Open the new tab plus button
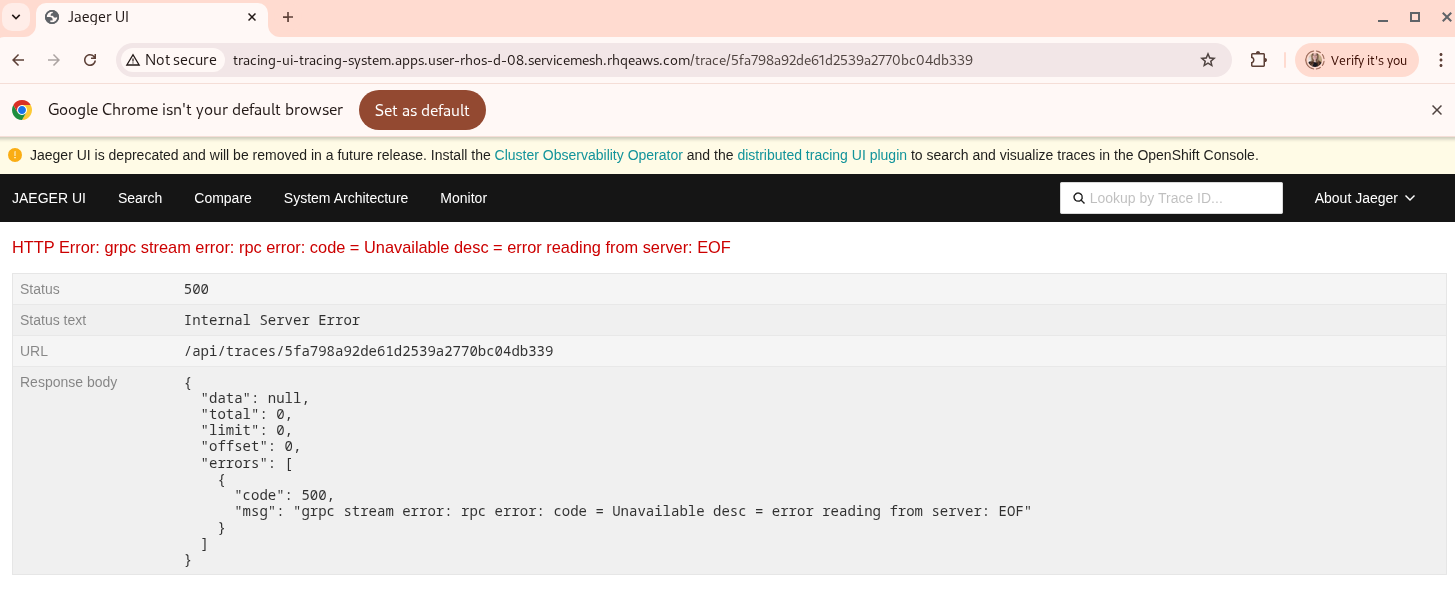This screenshot has height=609, width=1455. [288, 17]
